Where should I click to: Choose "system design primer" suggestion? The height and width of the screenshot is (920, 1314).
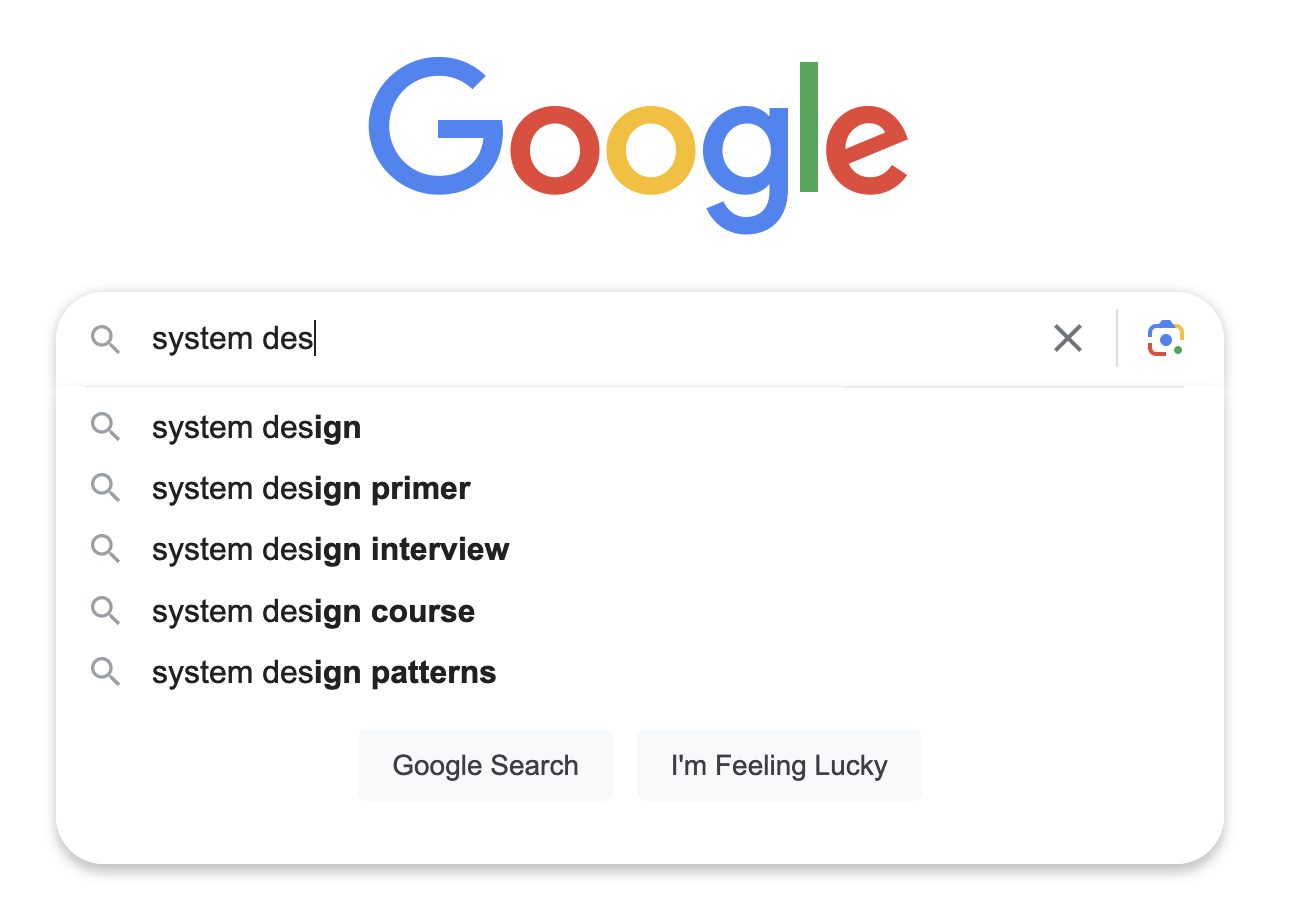(640, 488)
